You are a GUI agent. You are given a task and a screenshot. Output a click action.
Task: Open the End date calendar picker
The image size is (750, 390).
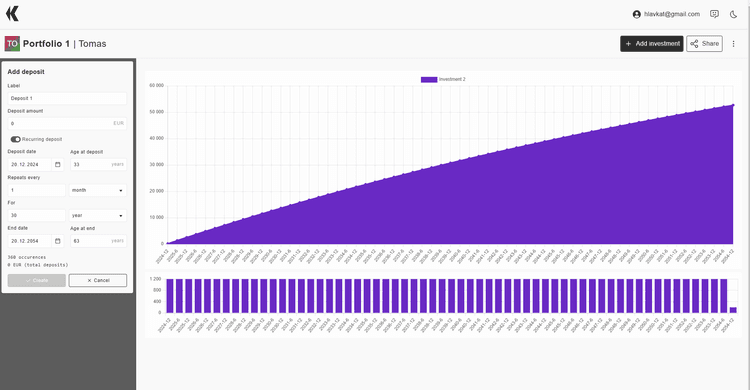click(57, 241)
